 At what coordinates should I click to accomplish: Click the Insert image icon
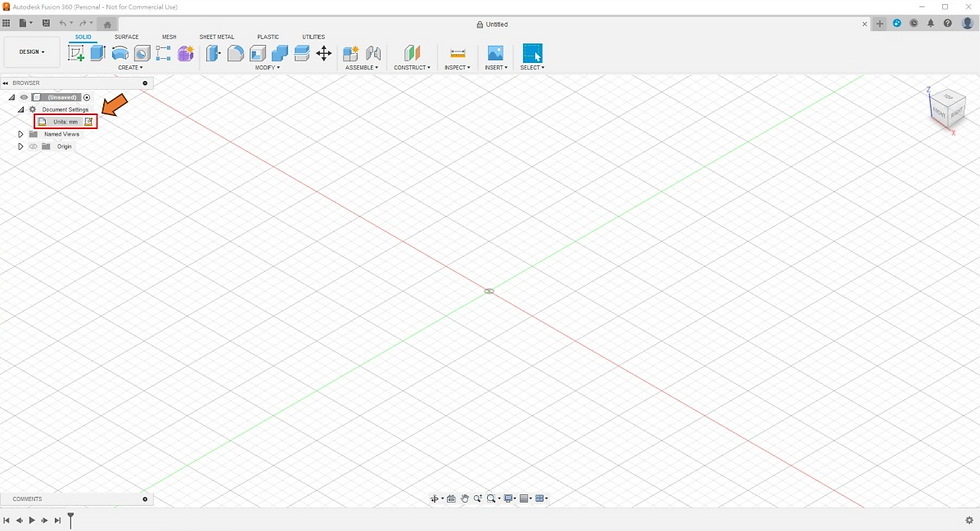pos(496,53)
